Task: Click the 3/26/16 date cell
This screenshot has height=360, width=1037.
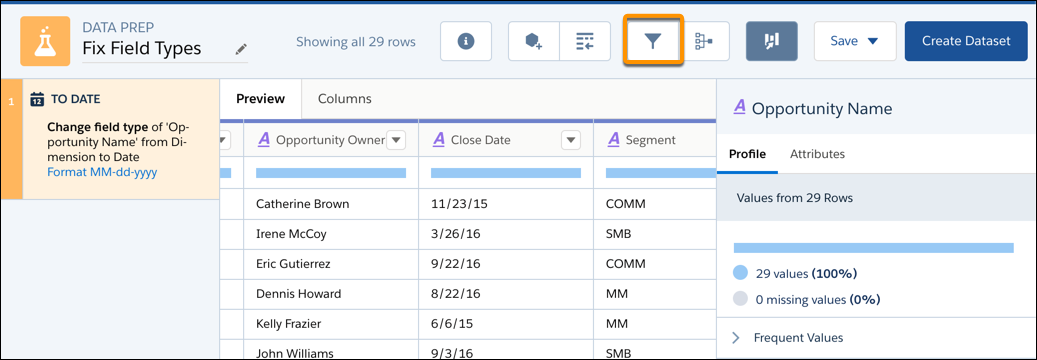Action: tap(506, 234)
